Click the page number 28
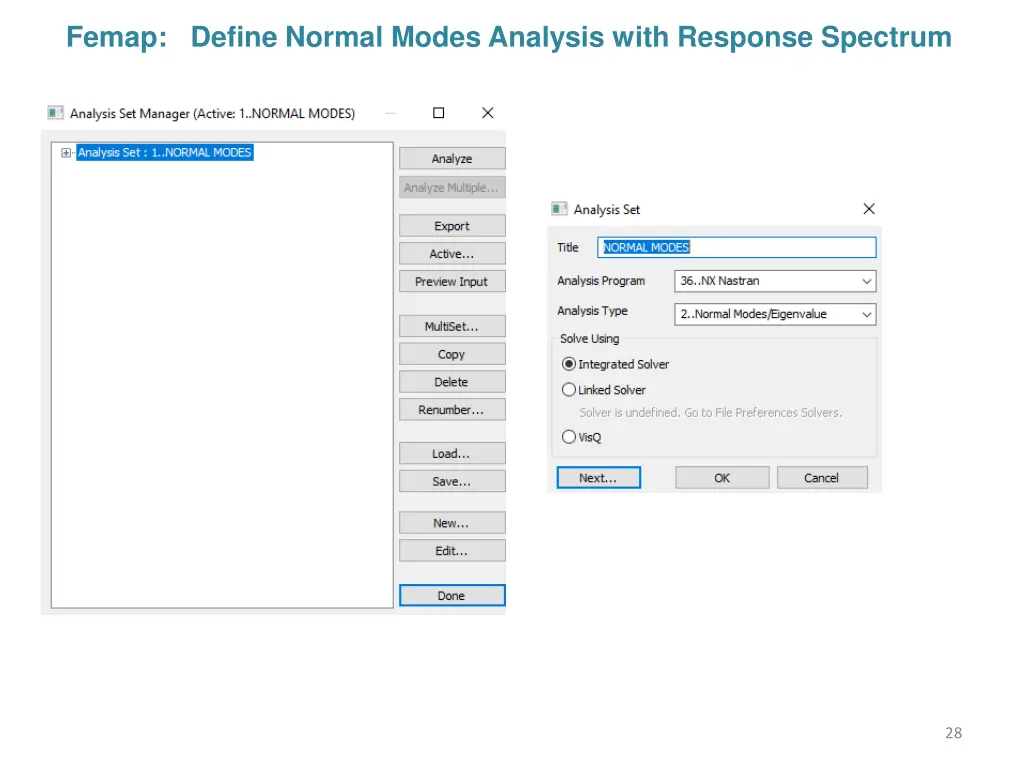Screen dimensions: 1024x768 coord(953,733)
